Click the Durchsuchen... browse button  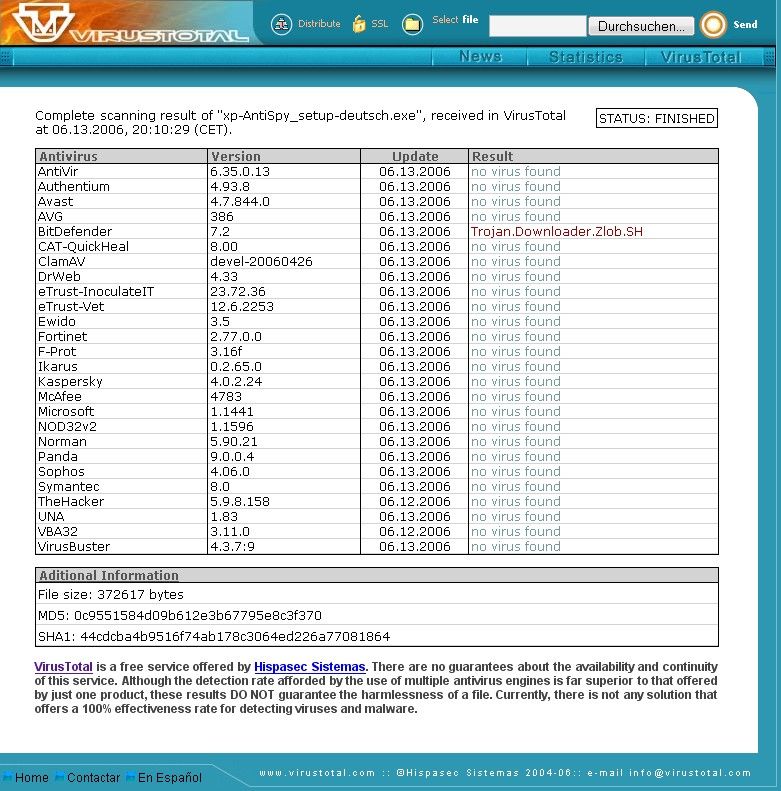(641, 26)
